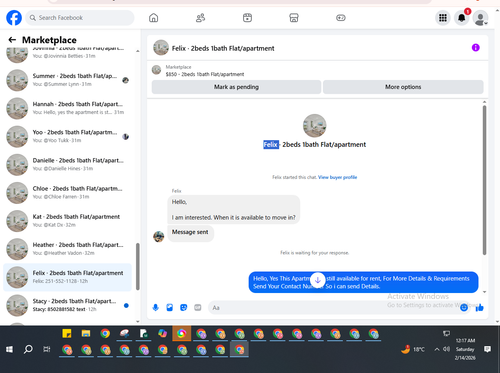Image resolution: width=500 pixels, height=373 pixels.
Task: Open the Danielle conversation
Action: coord(68,165)
